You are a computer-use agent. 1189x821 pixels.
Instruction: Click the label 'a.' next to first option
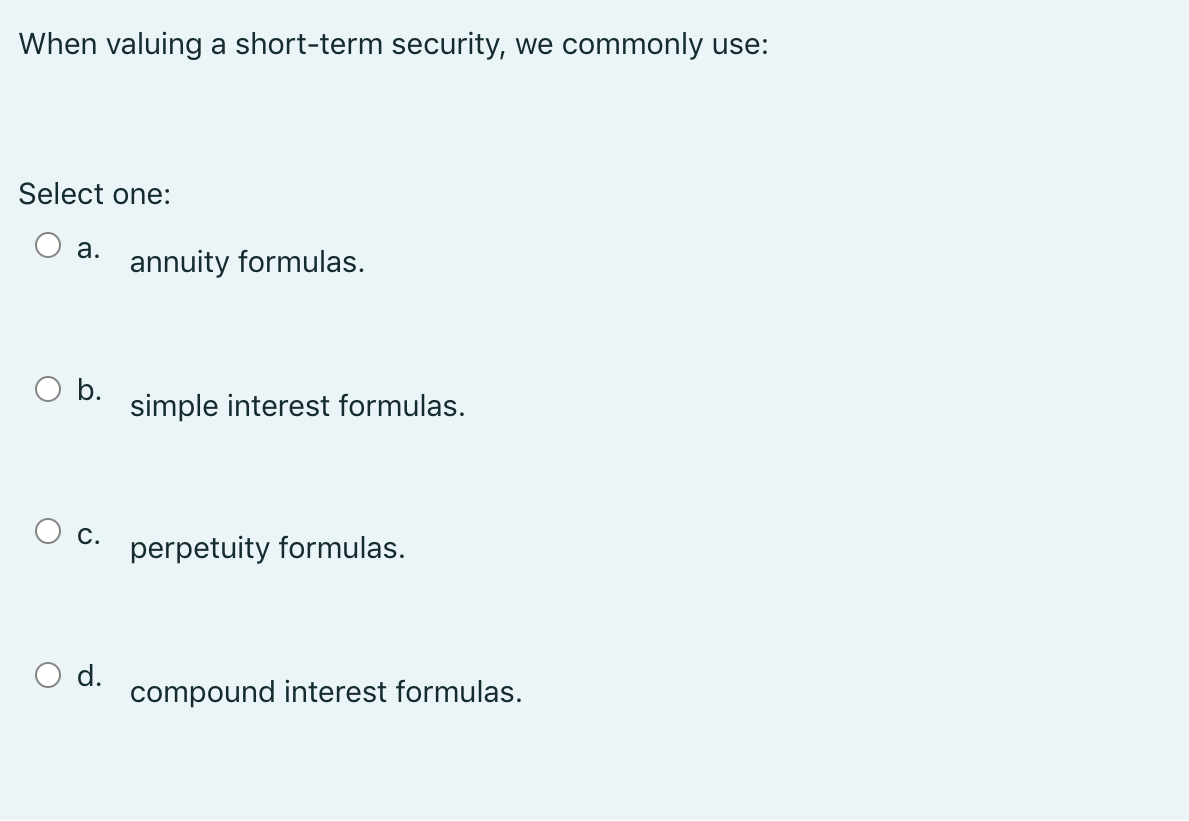coord(89,247)
